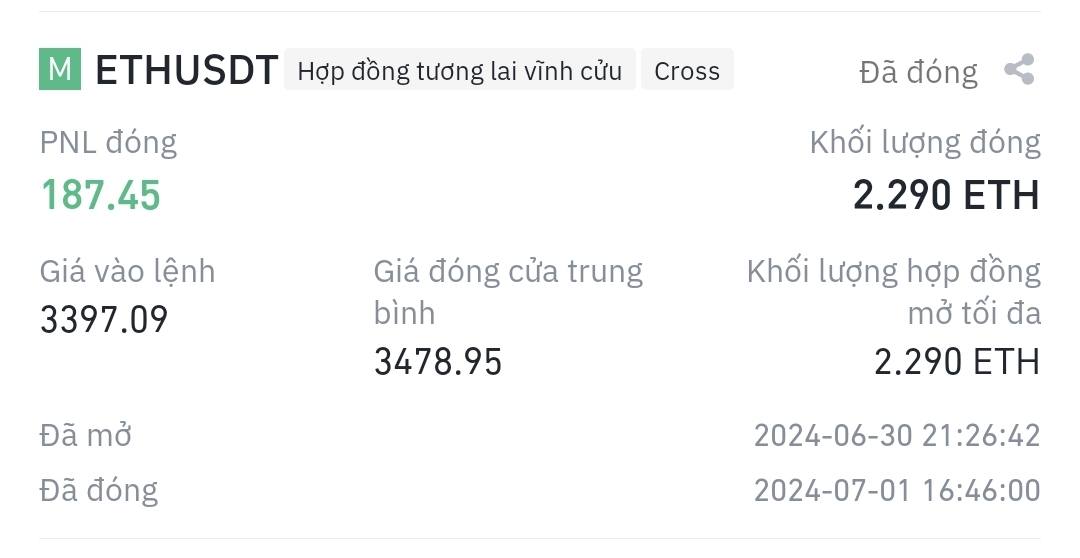This screenshot has height=558, width=1080.
Task: Click the Đã mở row label
Action: pos(85,435)
